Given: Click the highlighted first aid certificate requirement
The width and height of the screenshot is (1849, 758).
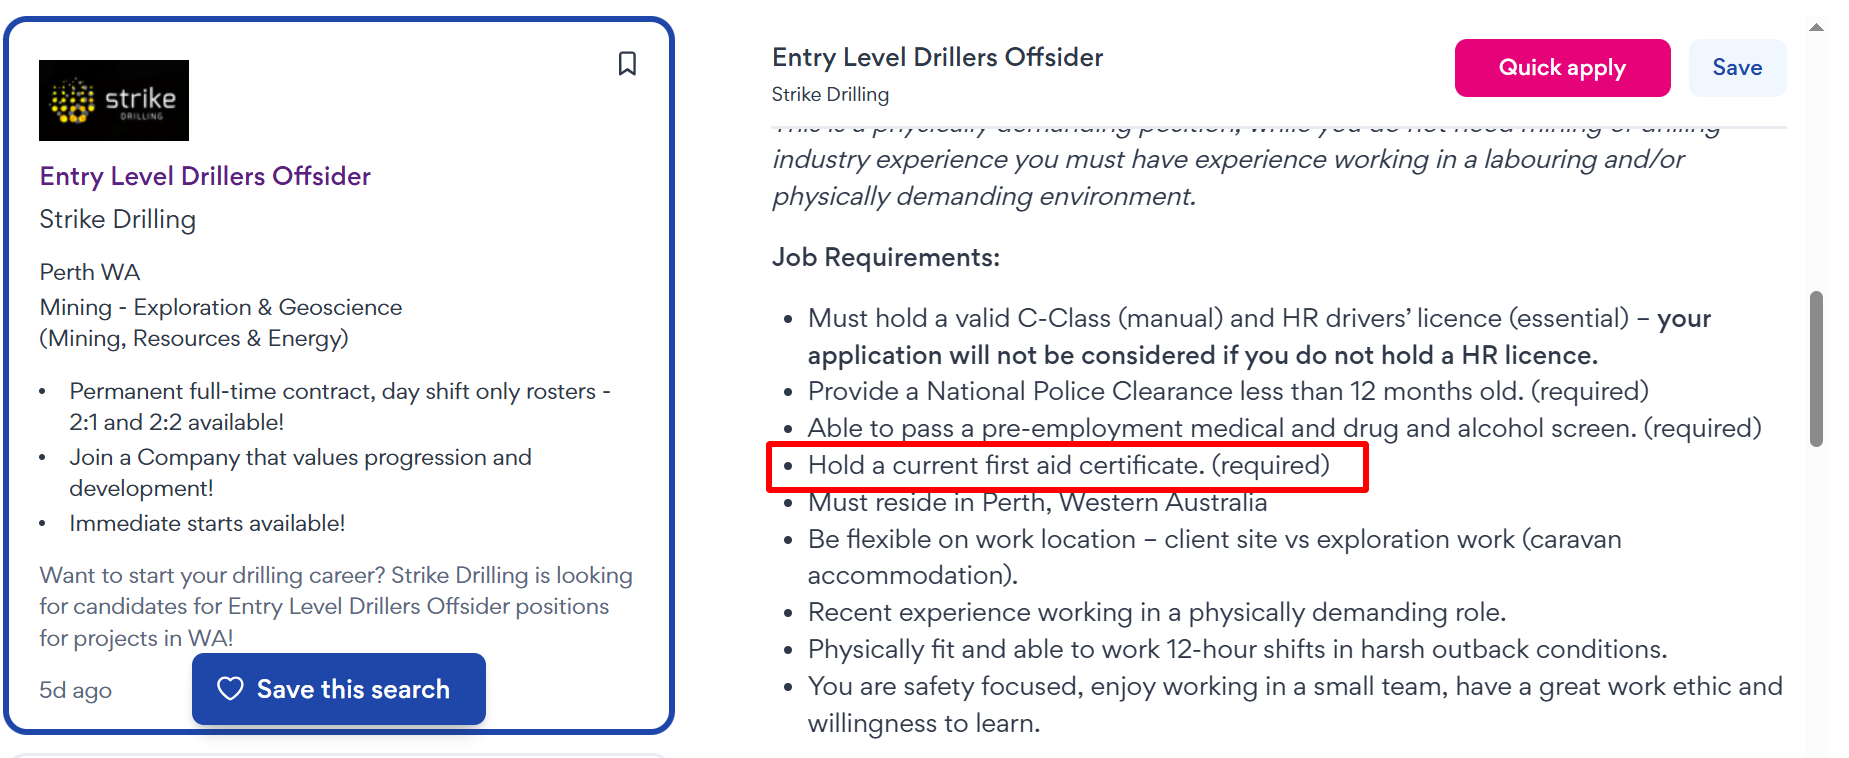Looking at the screenshot, I should (x=1068, y=465).
